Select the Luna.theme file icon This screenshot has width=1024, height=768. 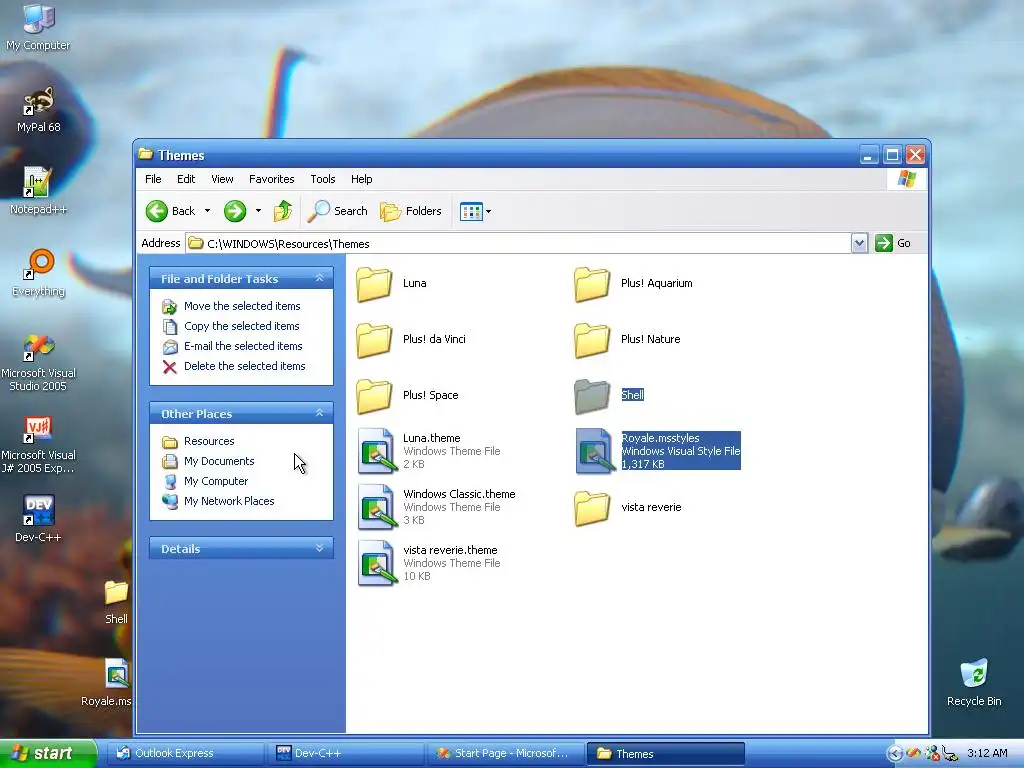coord(377,451)
